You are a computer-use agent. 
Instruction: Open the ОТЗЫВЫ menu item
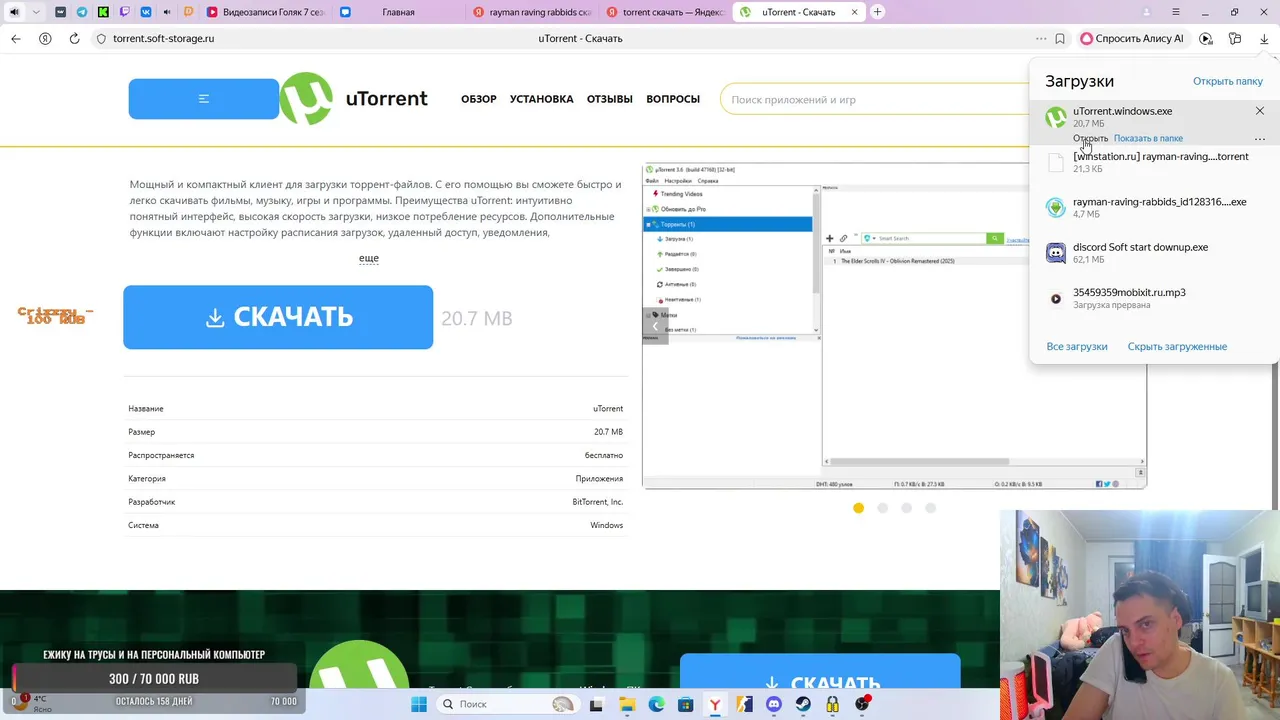(610, 99)
